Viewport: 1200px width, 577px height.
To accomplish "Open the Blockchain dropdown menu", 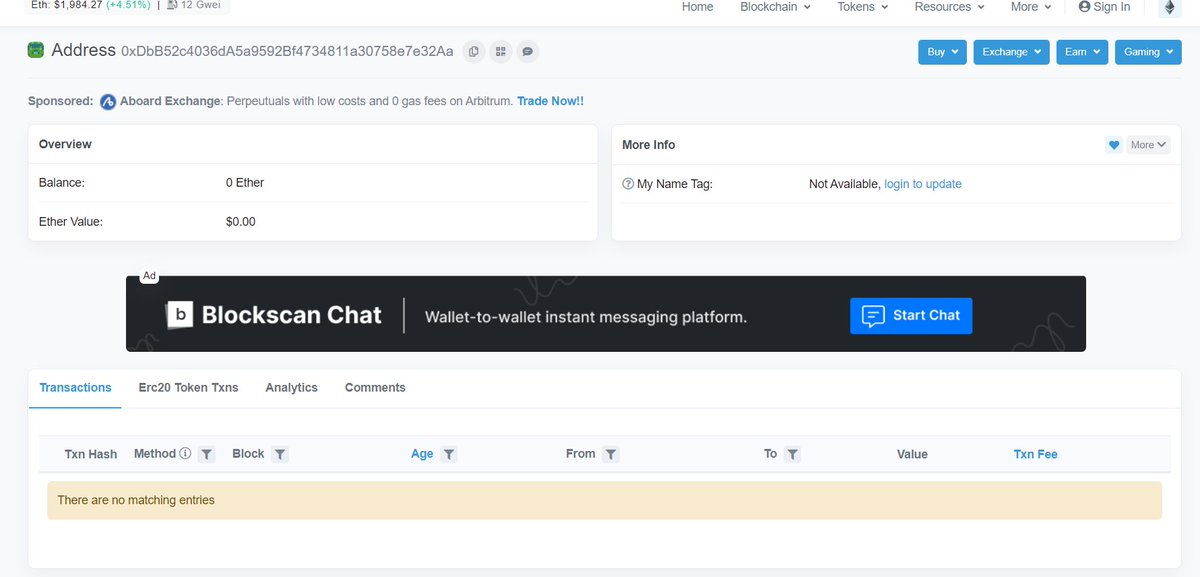I will (x=775, y=7).
